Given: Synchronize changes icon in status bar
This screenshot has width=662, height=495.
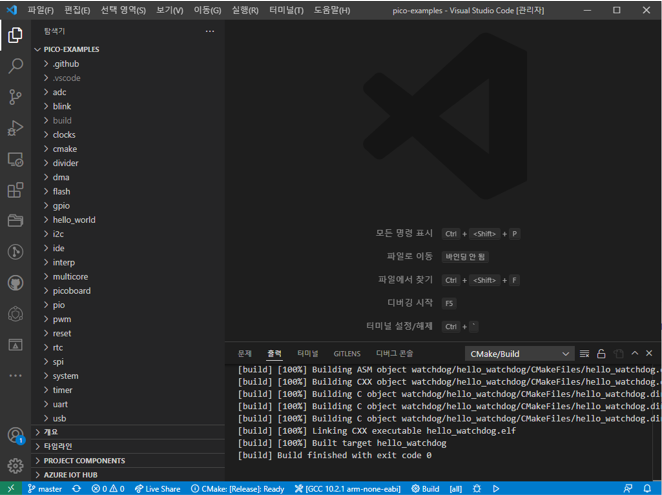Looking at the screenshot, I should point(76,489).
